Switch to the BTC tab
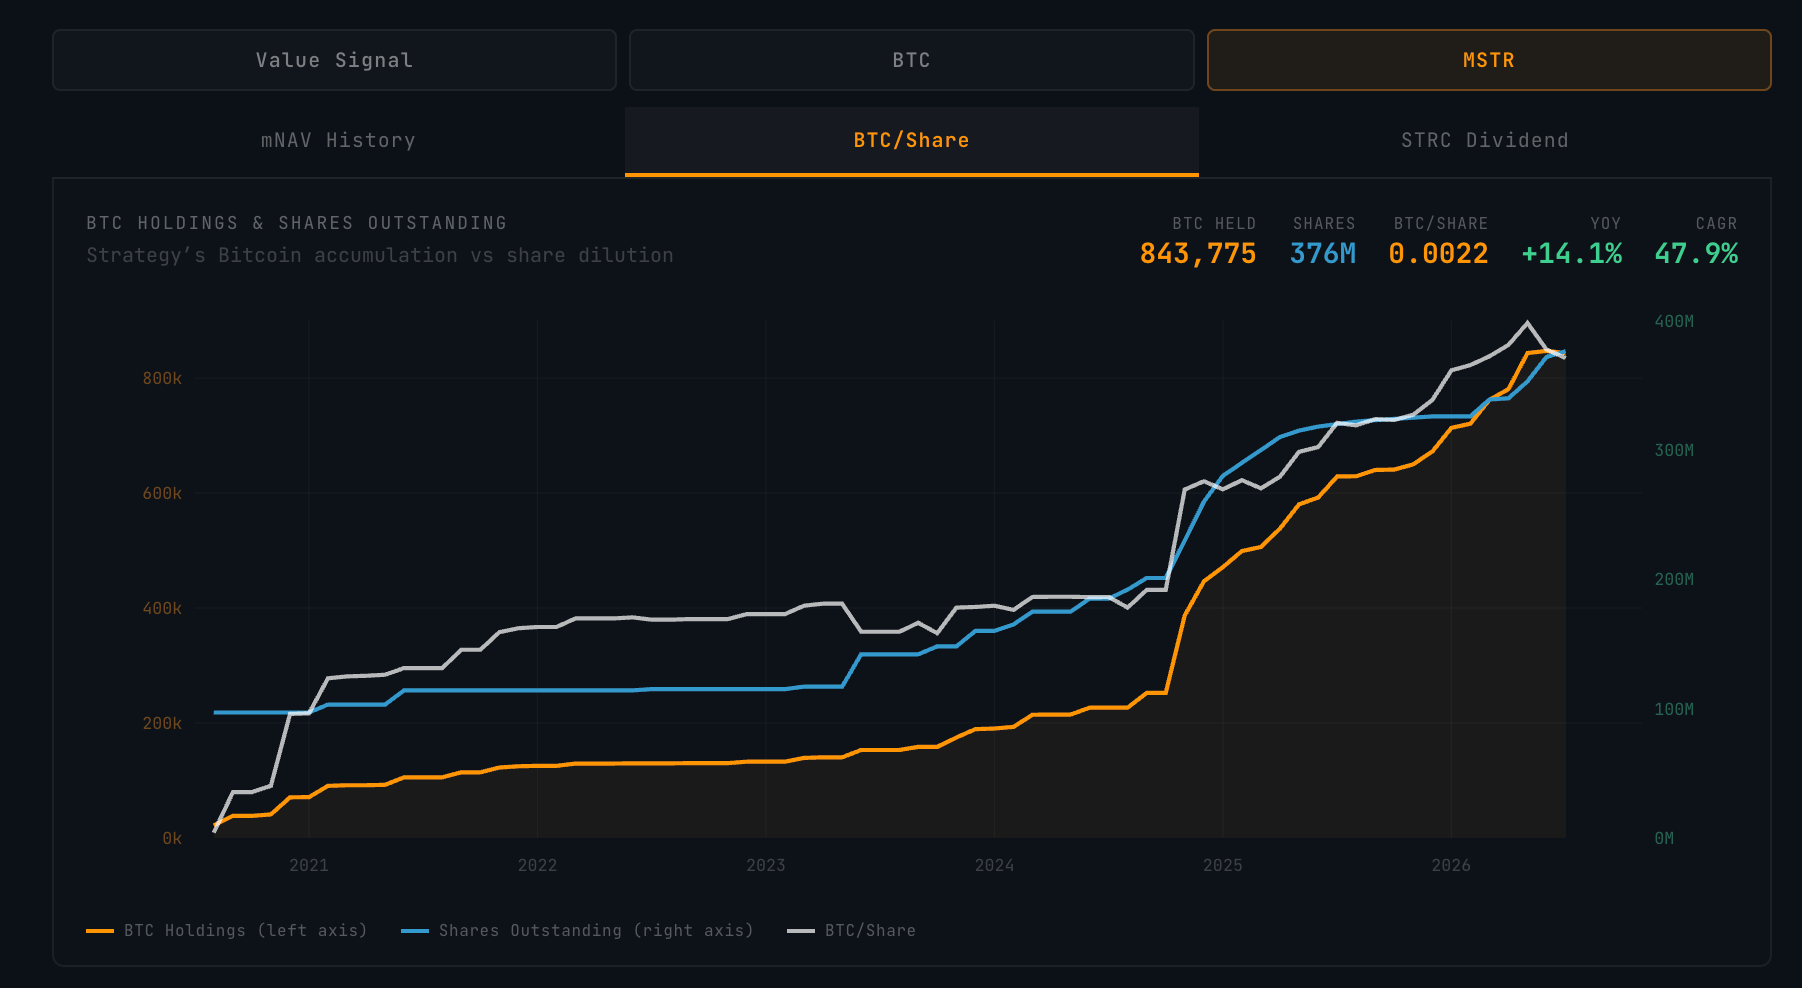Viewport: 1802px width, 988px height. click(911, 60)
